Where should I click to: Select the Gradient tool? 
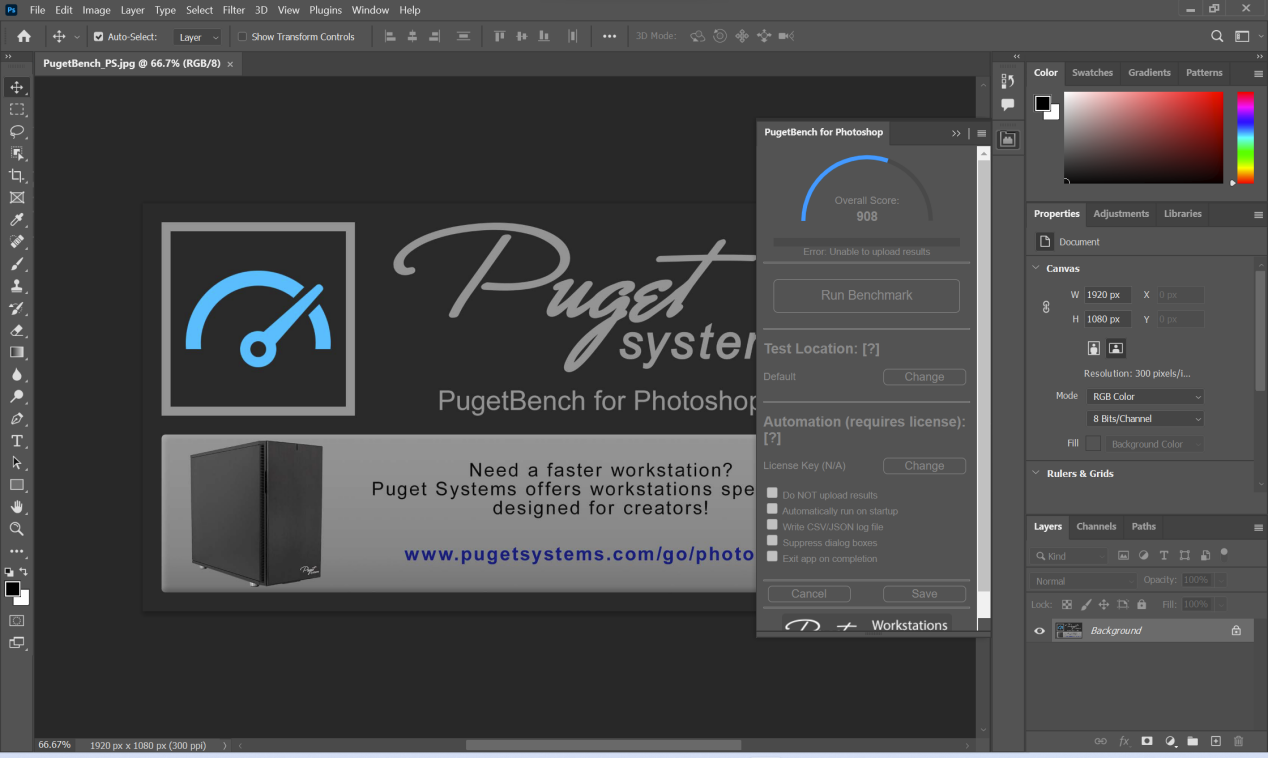point(17,352)
